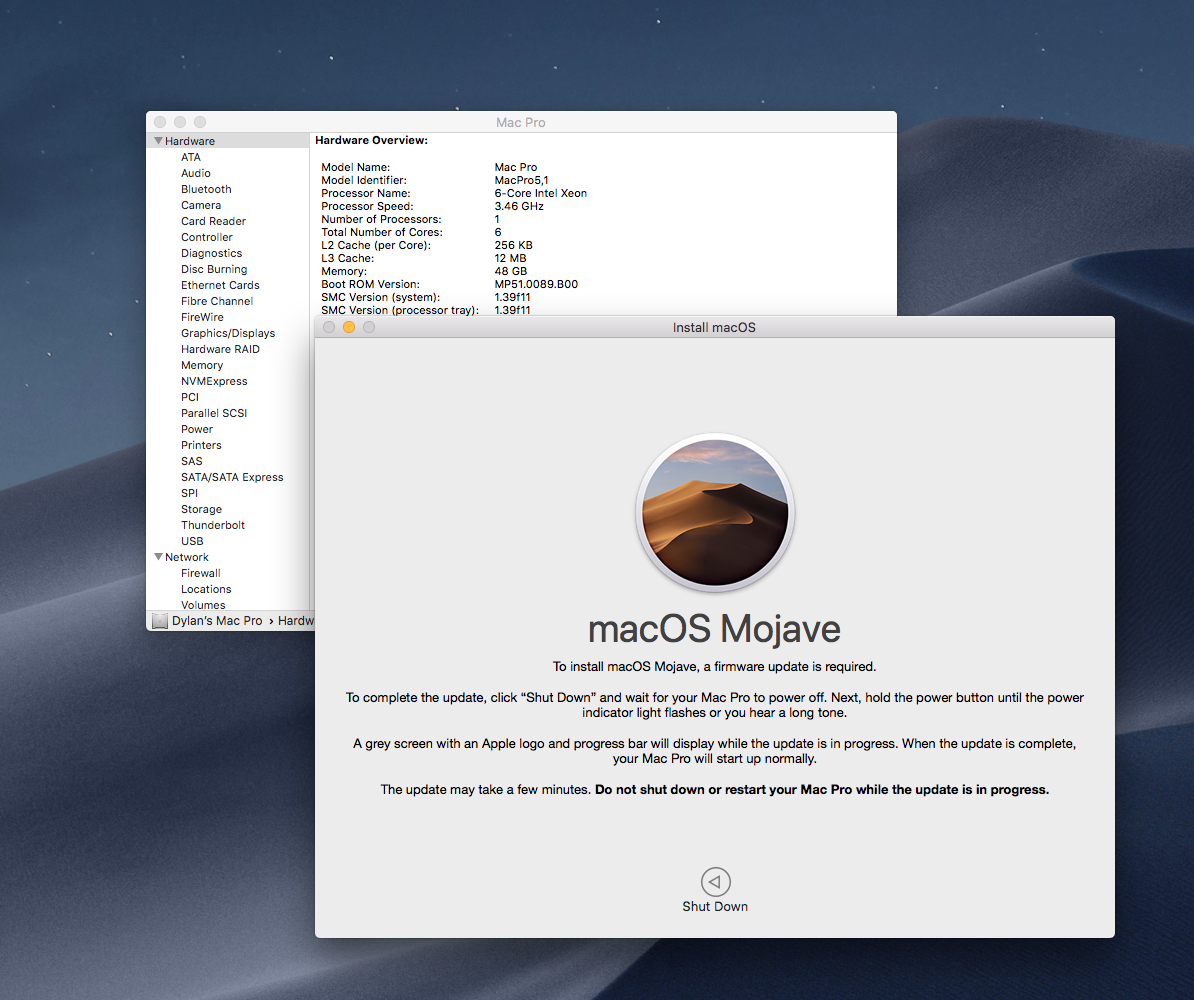
Task: Select Network in the sidebar
Action: pyautogui.click(x=187, y=557)
